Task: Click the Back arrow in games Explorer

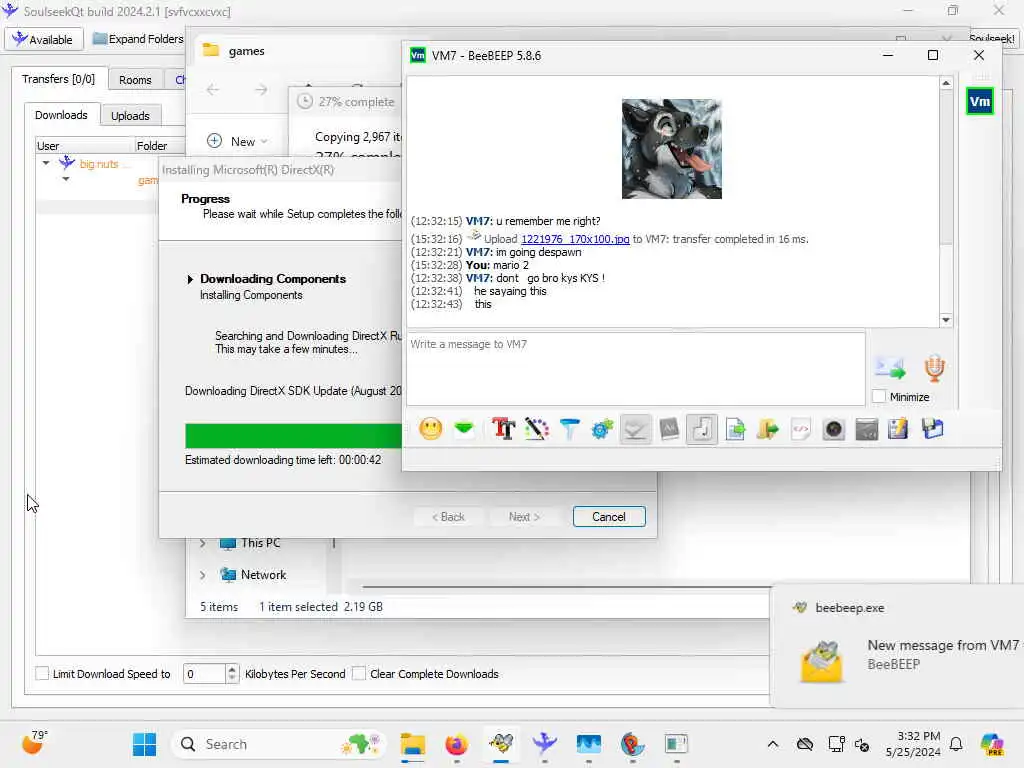Action: tap(212, 89)
